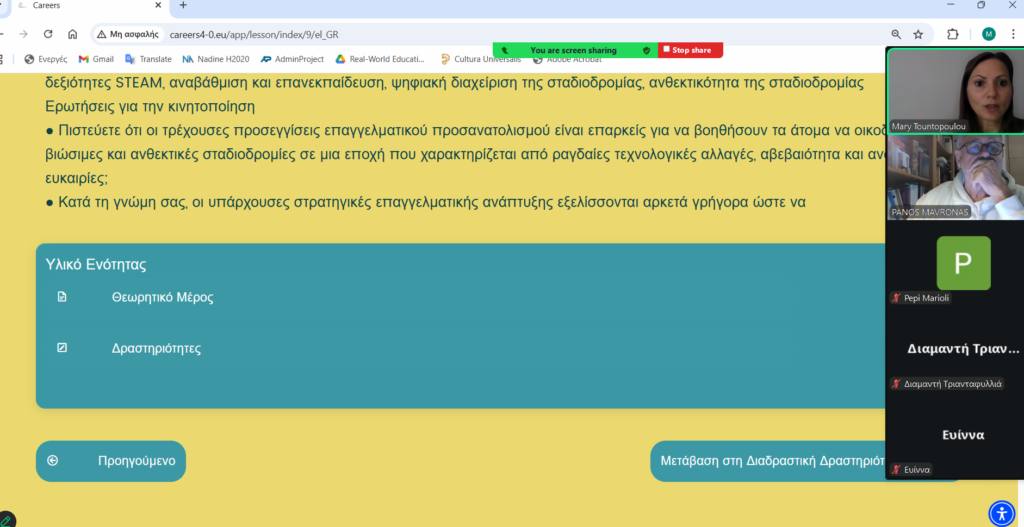1024x527 pixels.
Task: Open the Translate bookmark
Action: 148,59
